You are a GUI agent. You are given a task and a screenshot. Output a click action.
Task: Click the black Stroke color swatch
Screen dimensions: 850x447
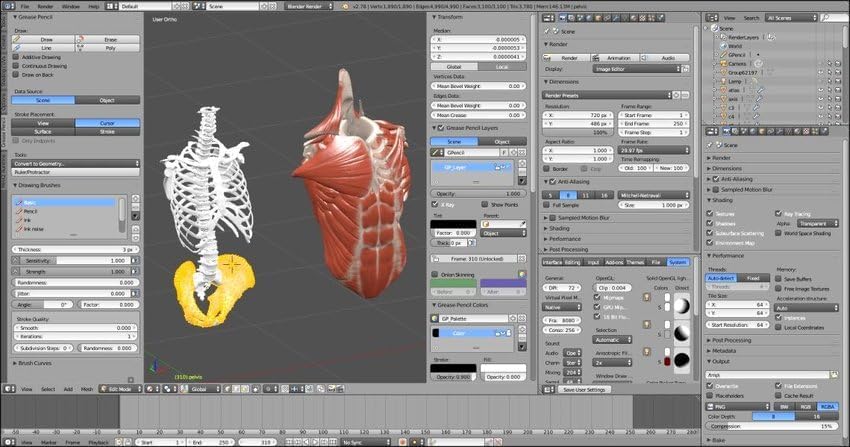click(x=453, y=368)
